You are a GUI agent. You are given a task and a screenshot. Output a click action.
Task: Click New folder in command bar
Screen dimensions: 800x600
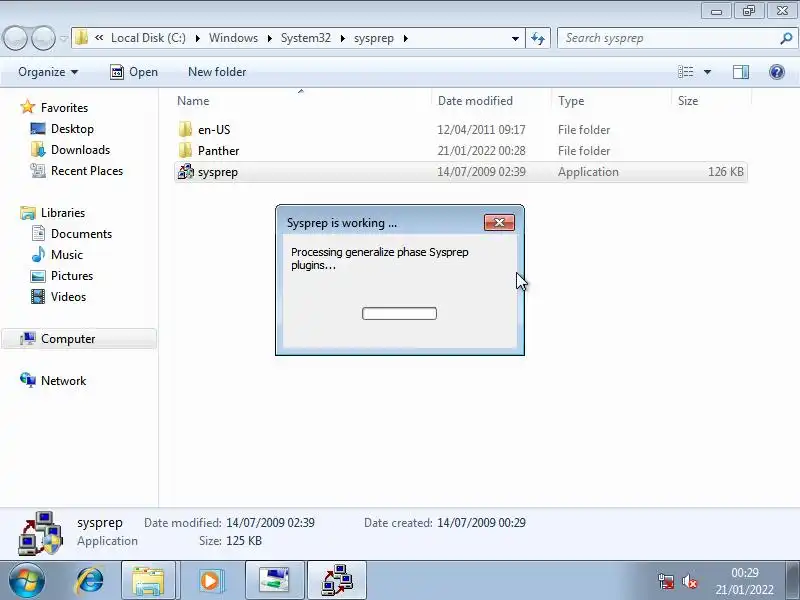[x=217, y=72]
